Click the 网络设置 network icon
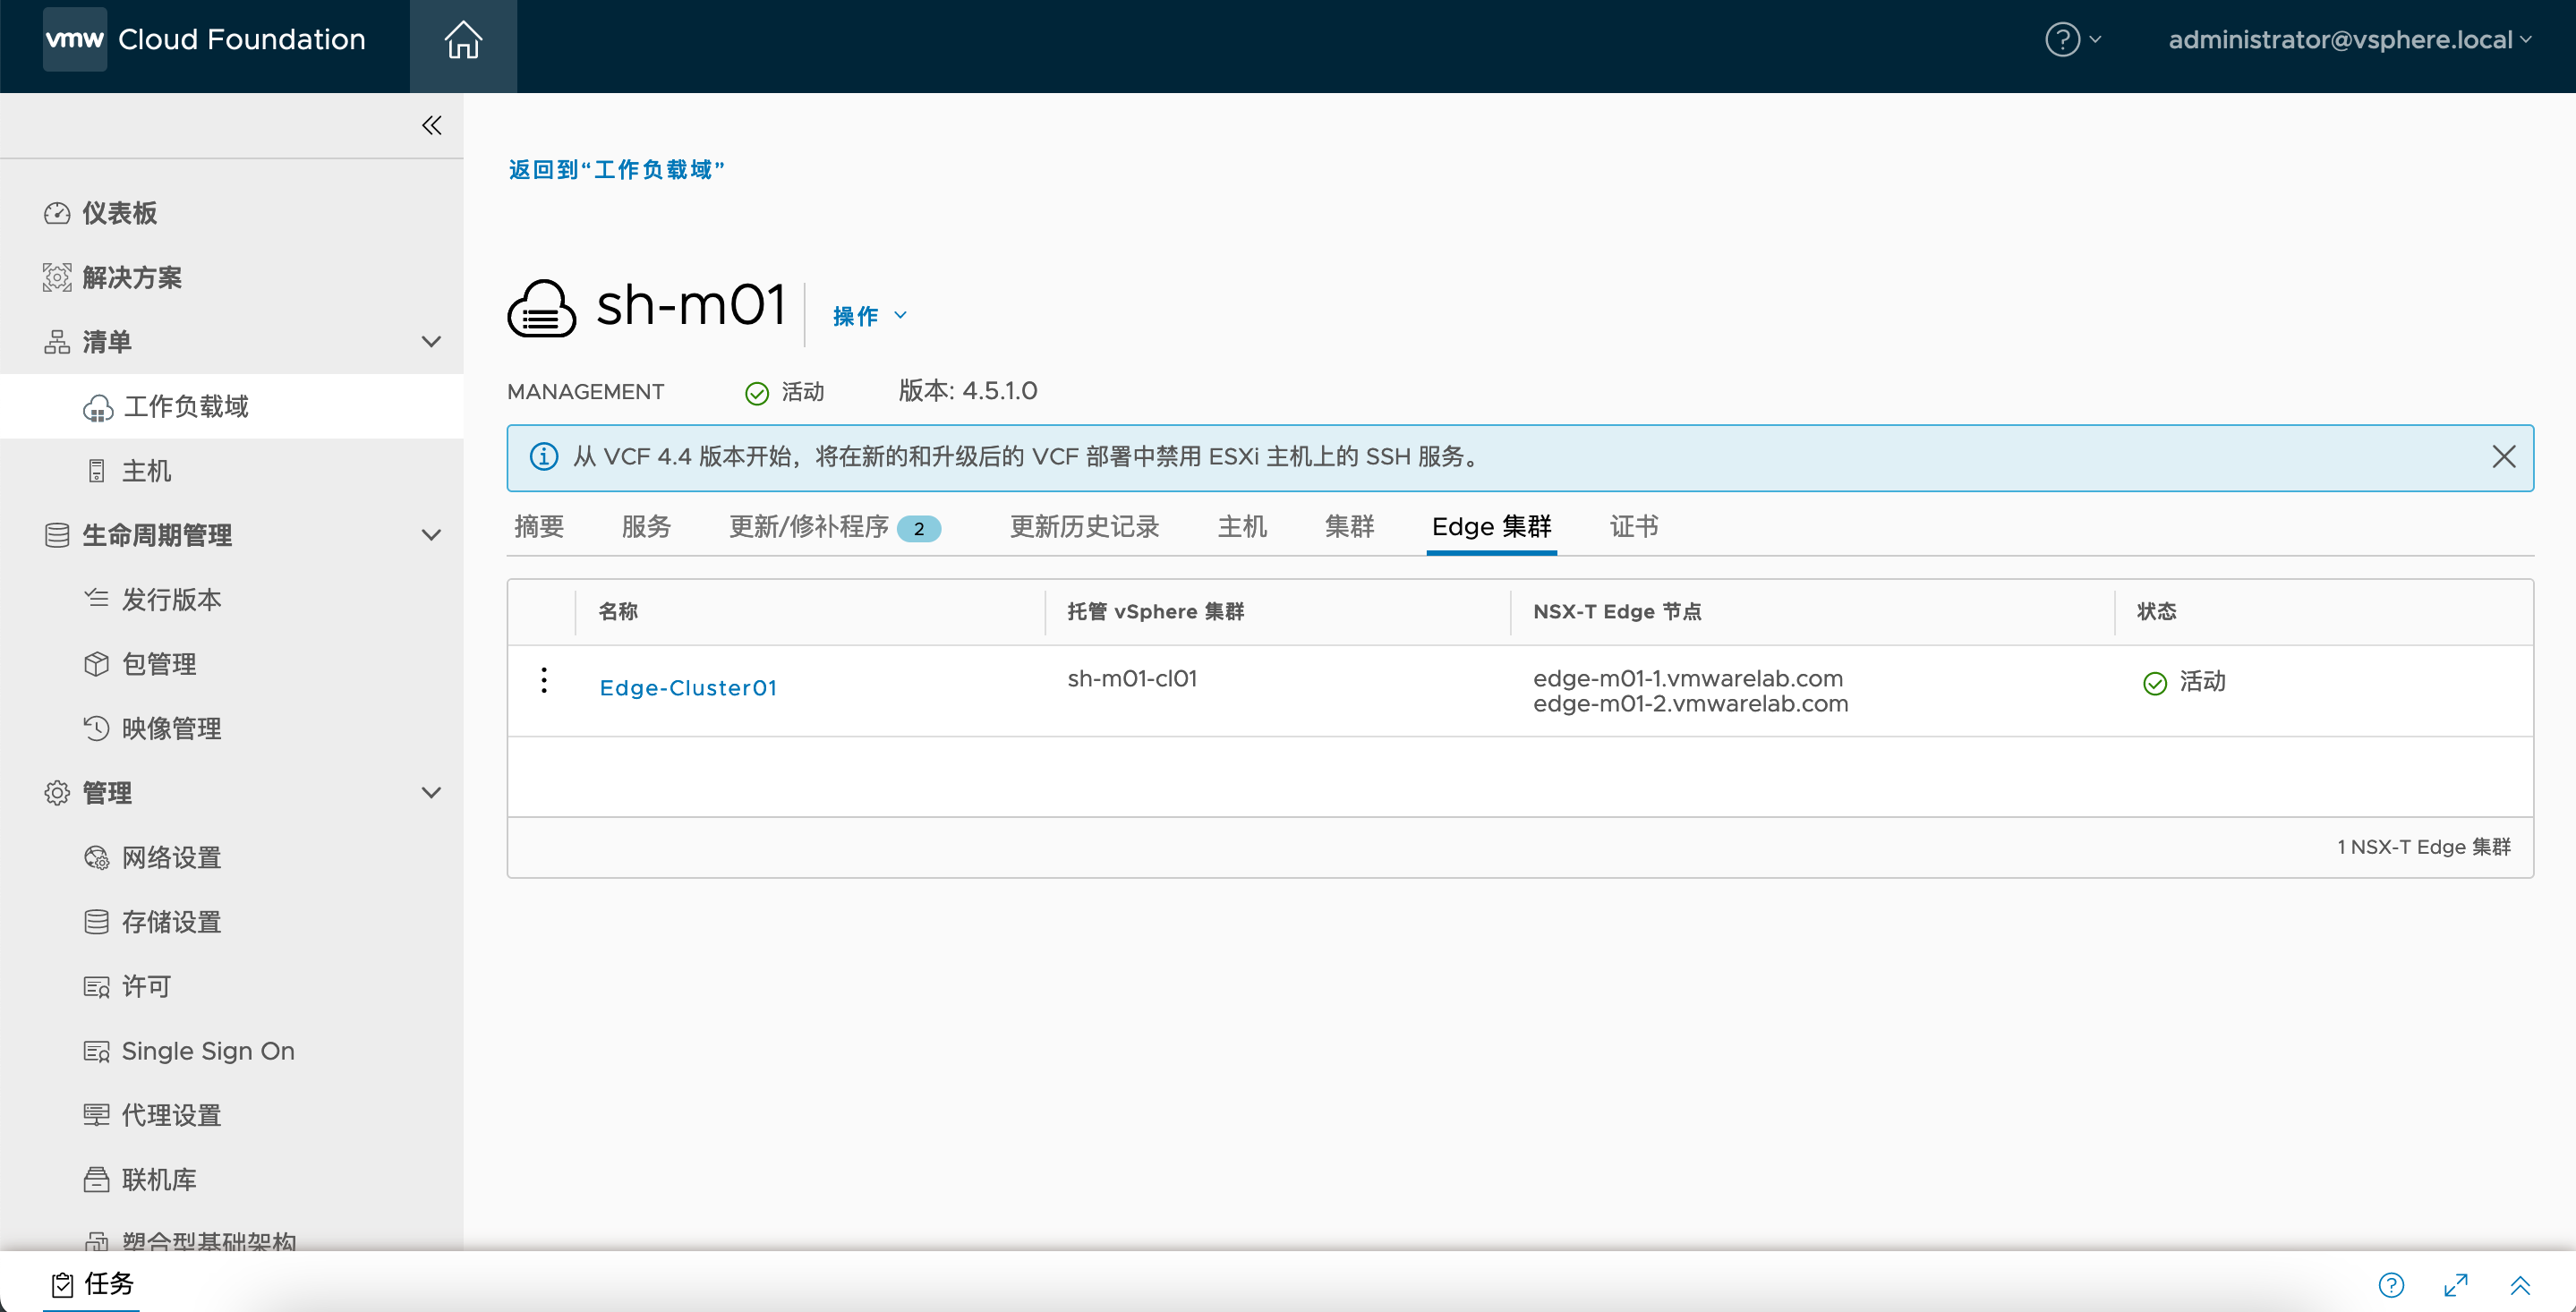 (x=97, y=857)
